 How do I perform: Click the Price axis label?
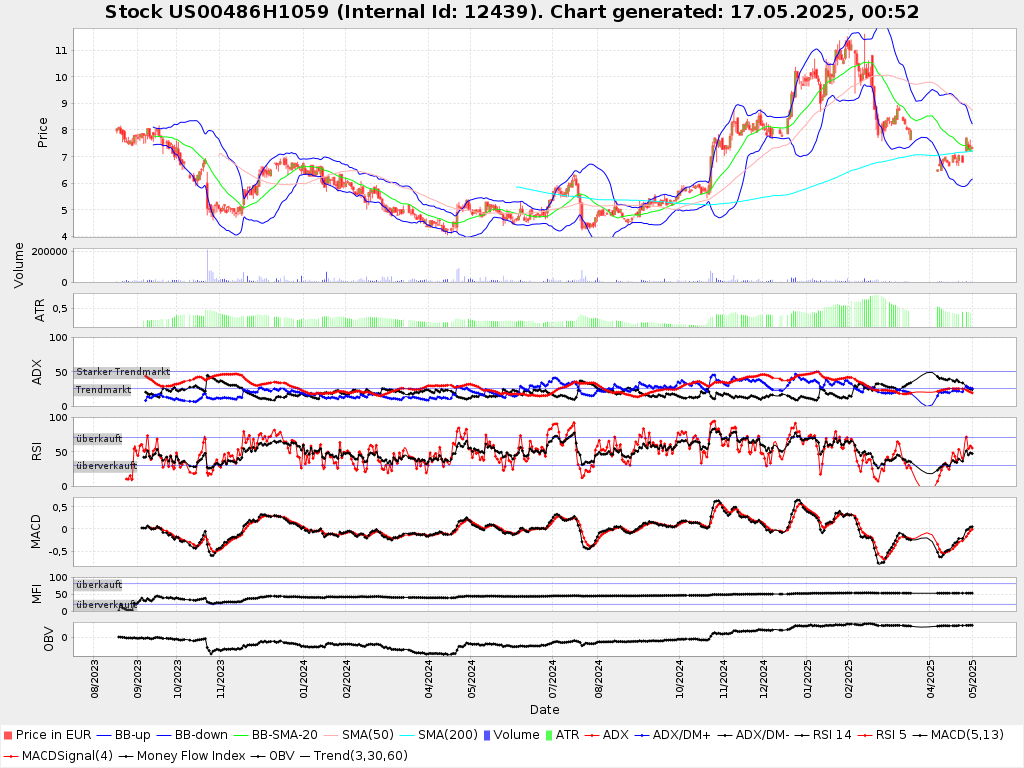[x=43, y=133]
